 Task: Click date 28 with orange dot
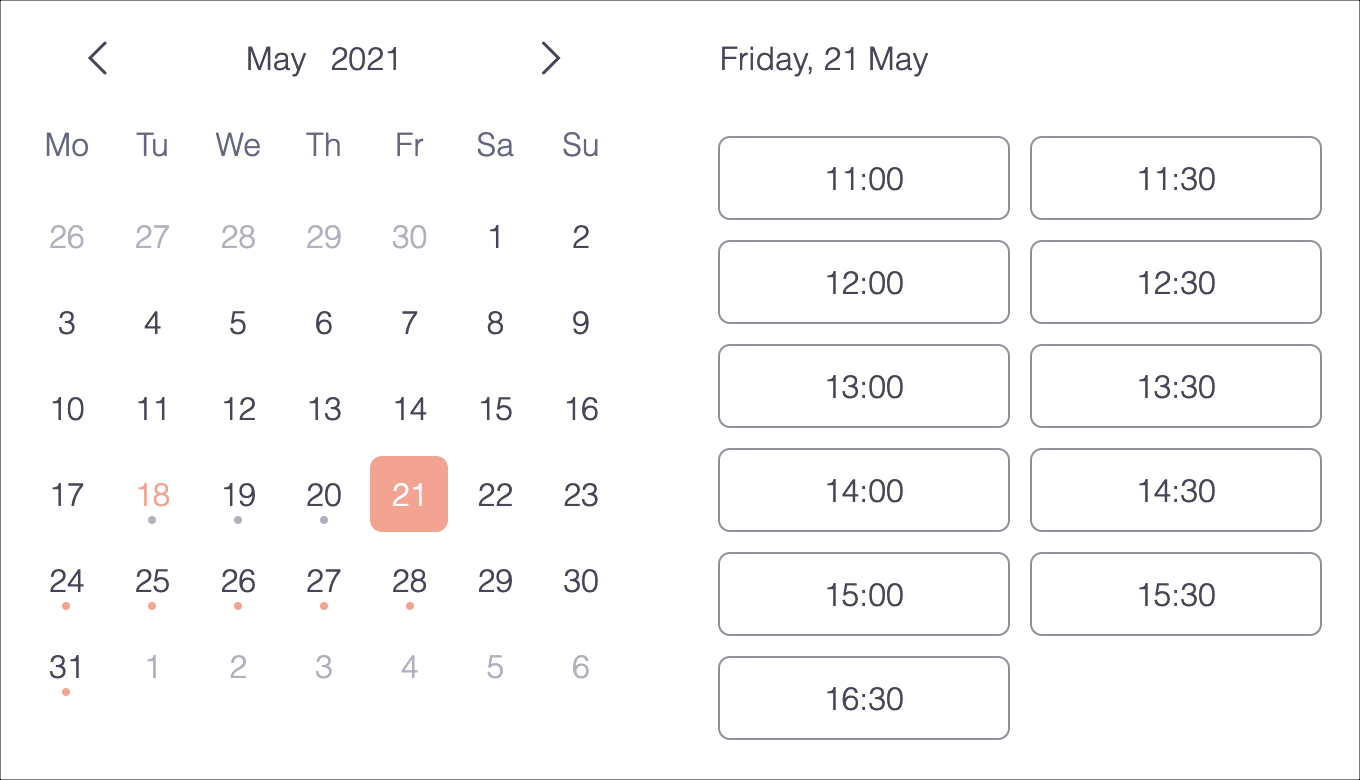click(409, 581)
